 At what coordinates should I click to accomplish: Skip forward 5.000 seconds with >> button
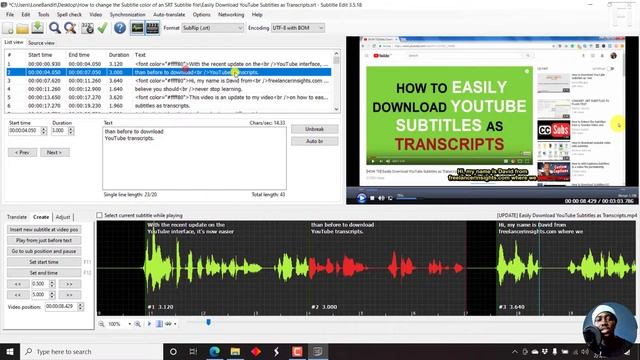pos(69,294)
